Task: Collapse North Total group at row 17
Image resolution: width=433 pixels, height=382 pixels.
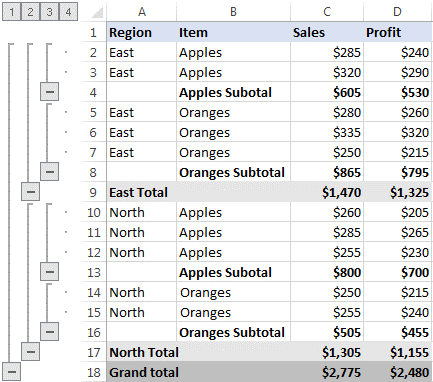Action: (30, 352)
